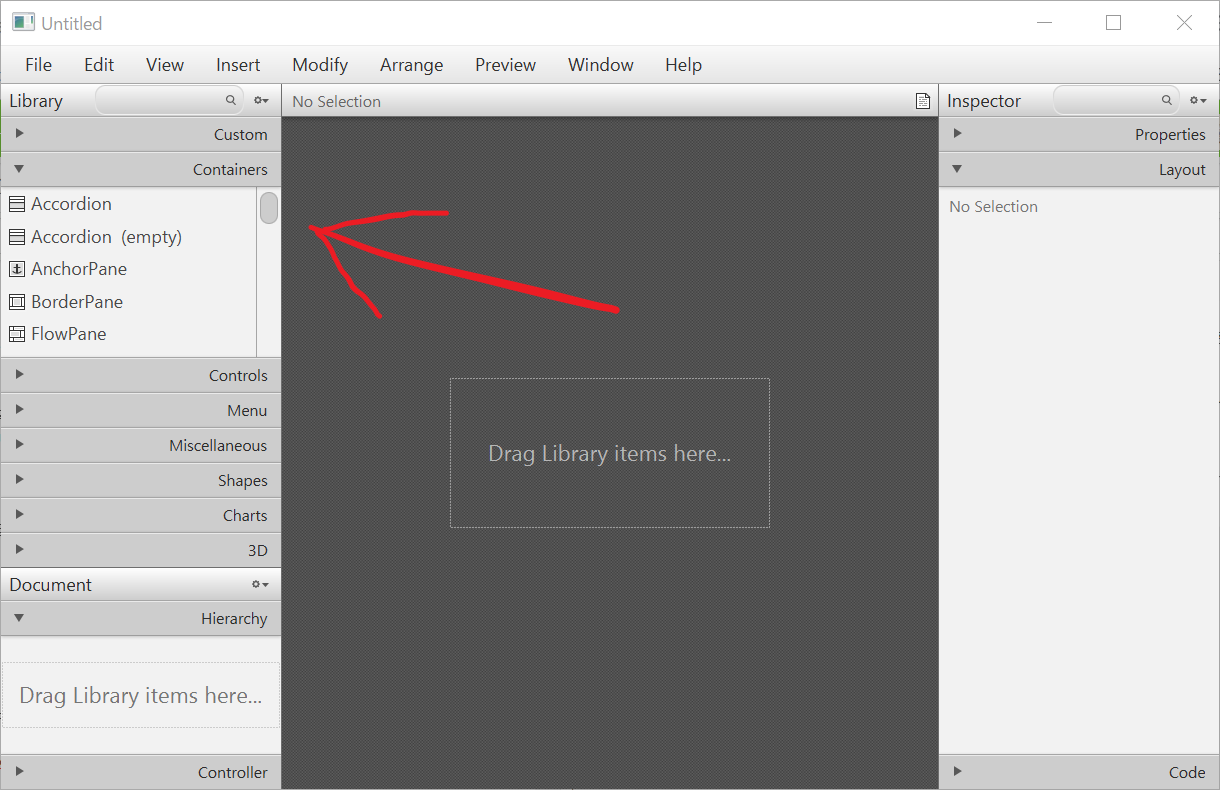Click the Inspector search magnifier icon
Image resolution: width=1220 pixels, height=790 pixels.
coord(1166,100)
